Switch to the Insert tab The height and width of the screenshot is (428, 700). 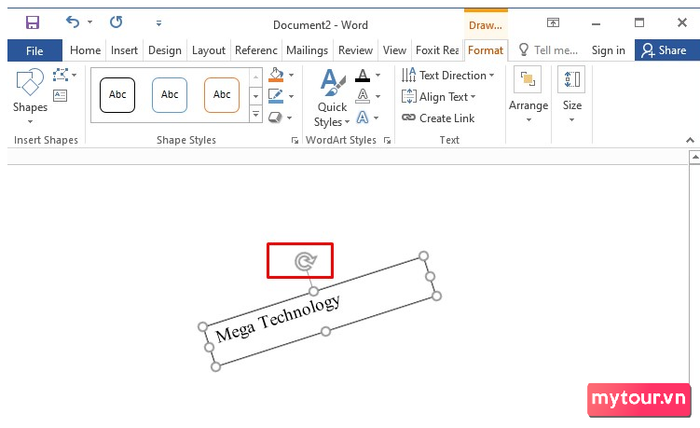click(x=124, y=50)
